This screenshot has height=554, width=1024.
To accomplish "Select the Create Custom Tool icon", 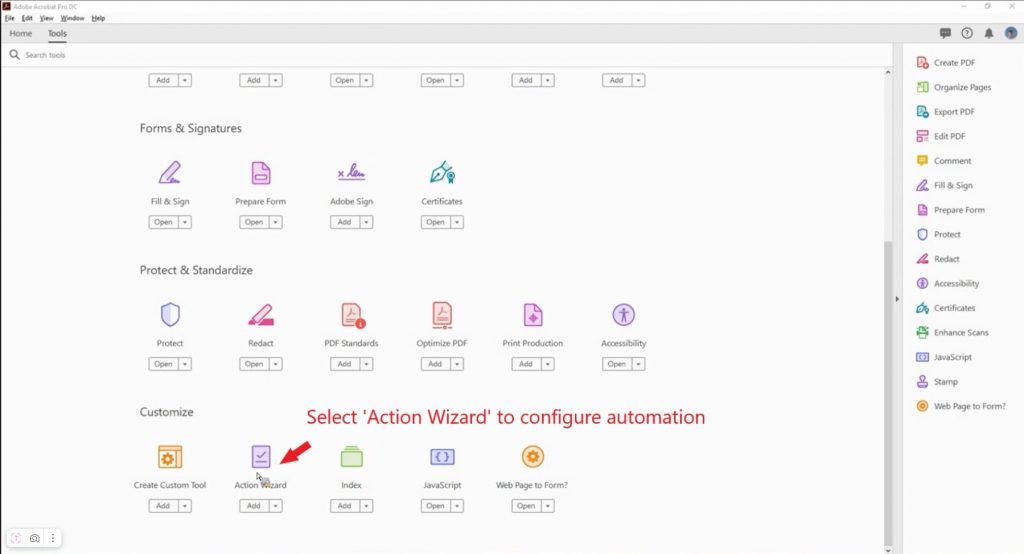I will (170, 457).
